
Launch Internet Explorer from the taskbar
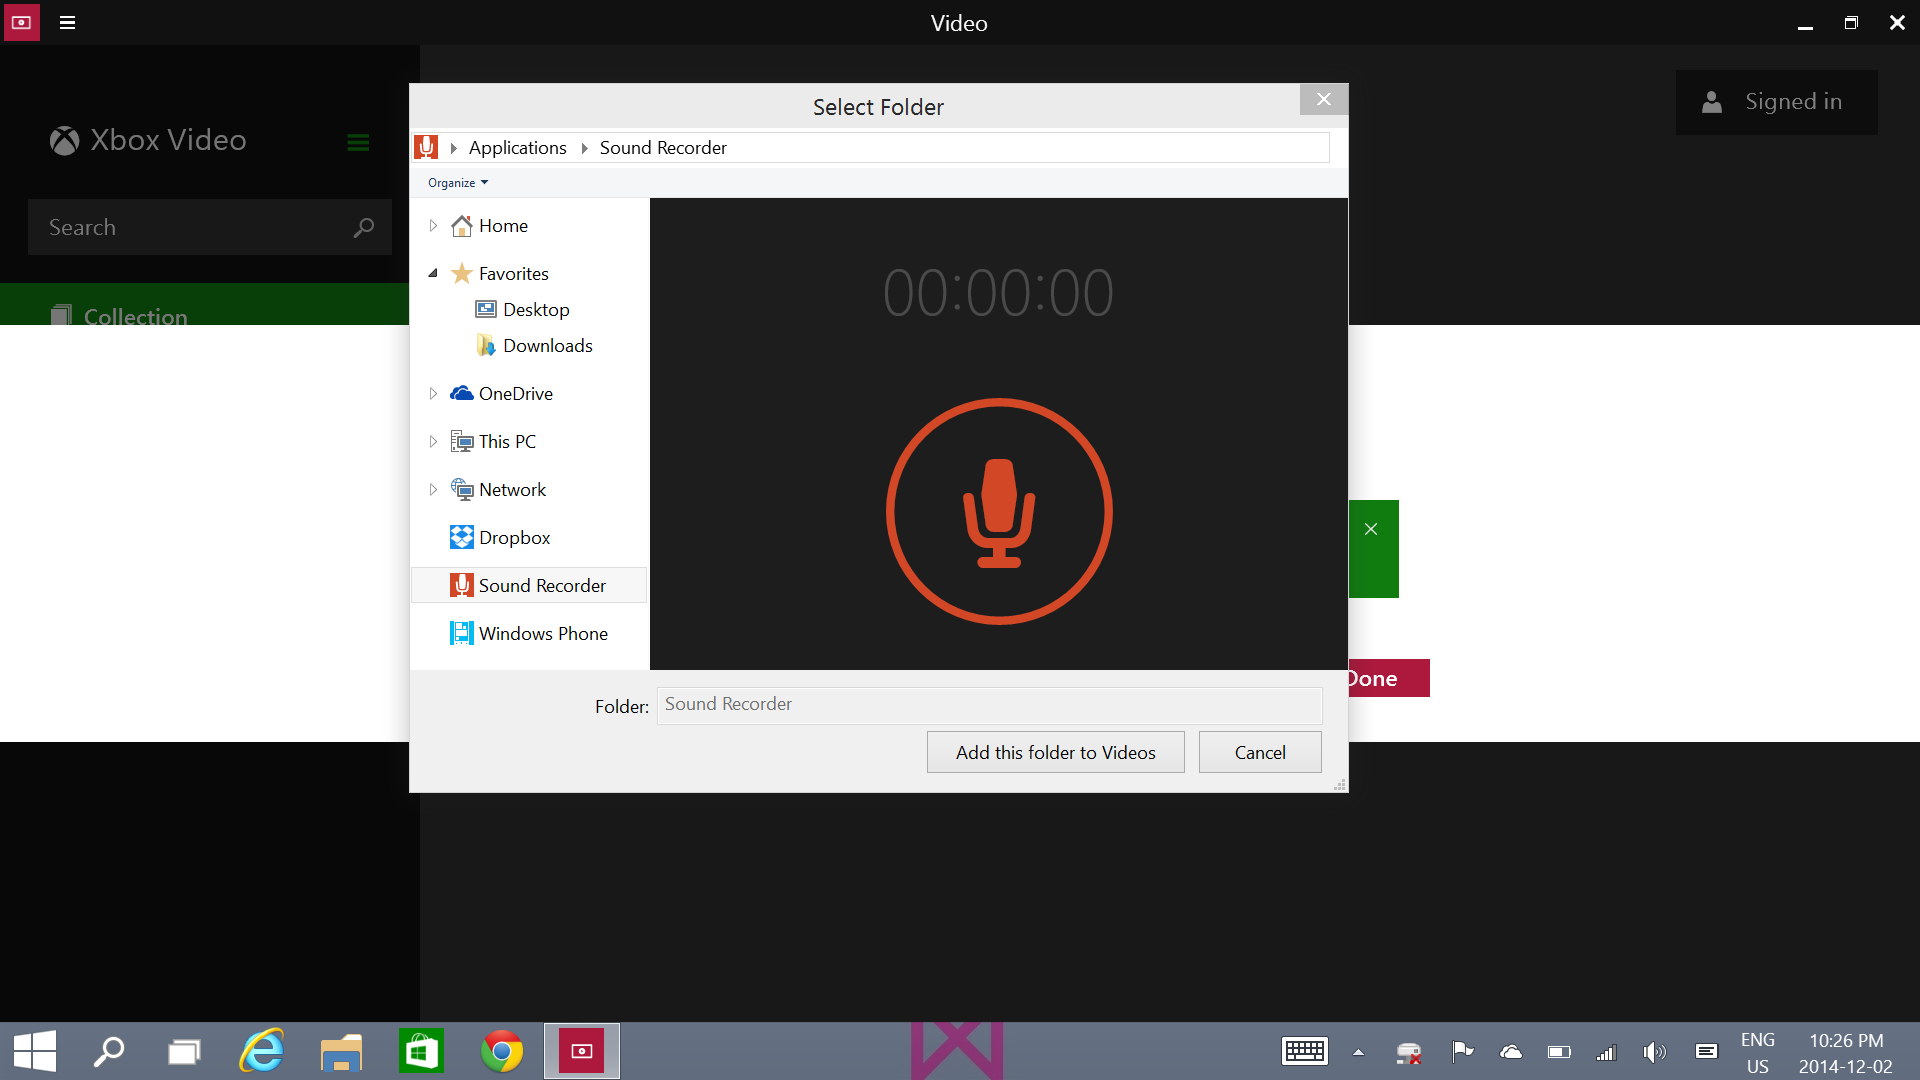[262, 1052]
